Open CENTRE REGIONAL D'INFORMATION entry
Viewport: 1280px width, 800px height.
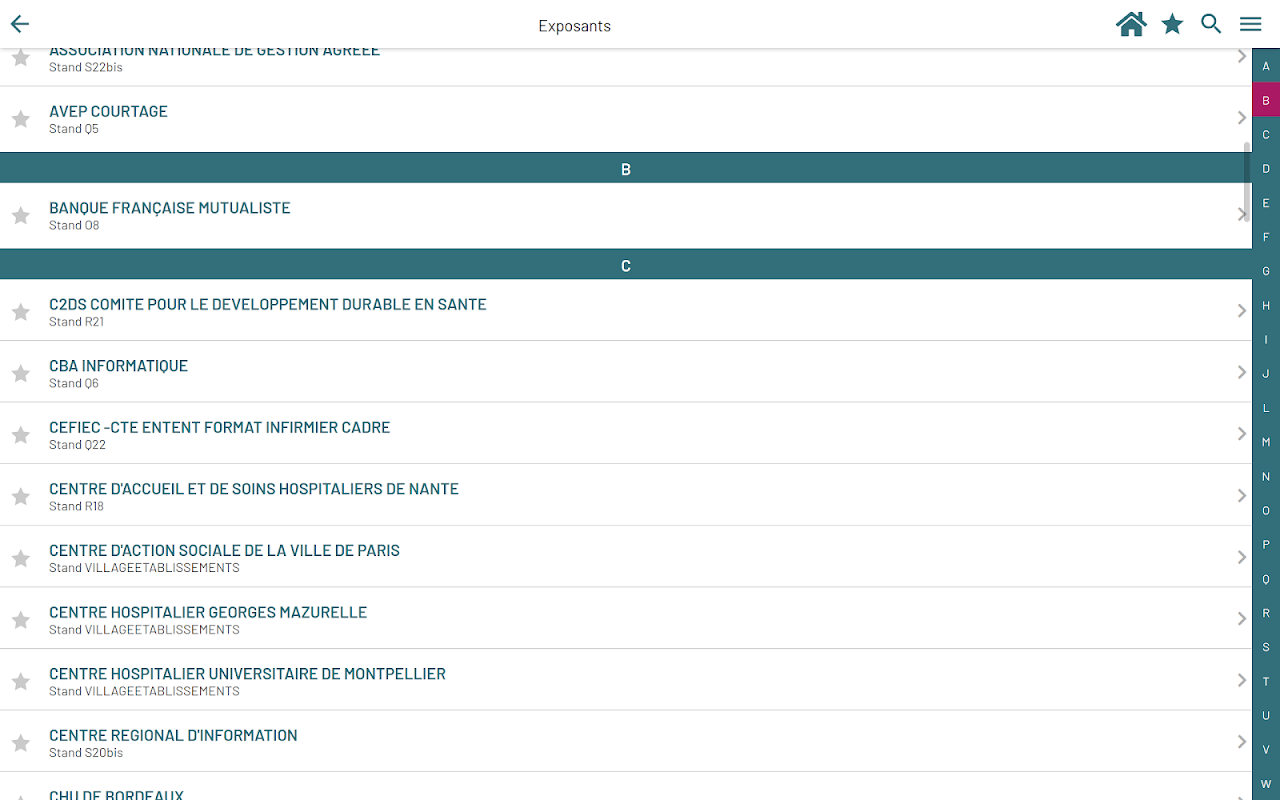click(626, 742)
